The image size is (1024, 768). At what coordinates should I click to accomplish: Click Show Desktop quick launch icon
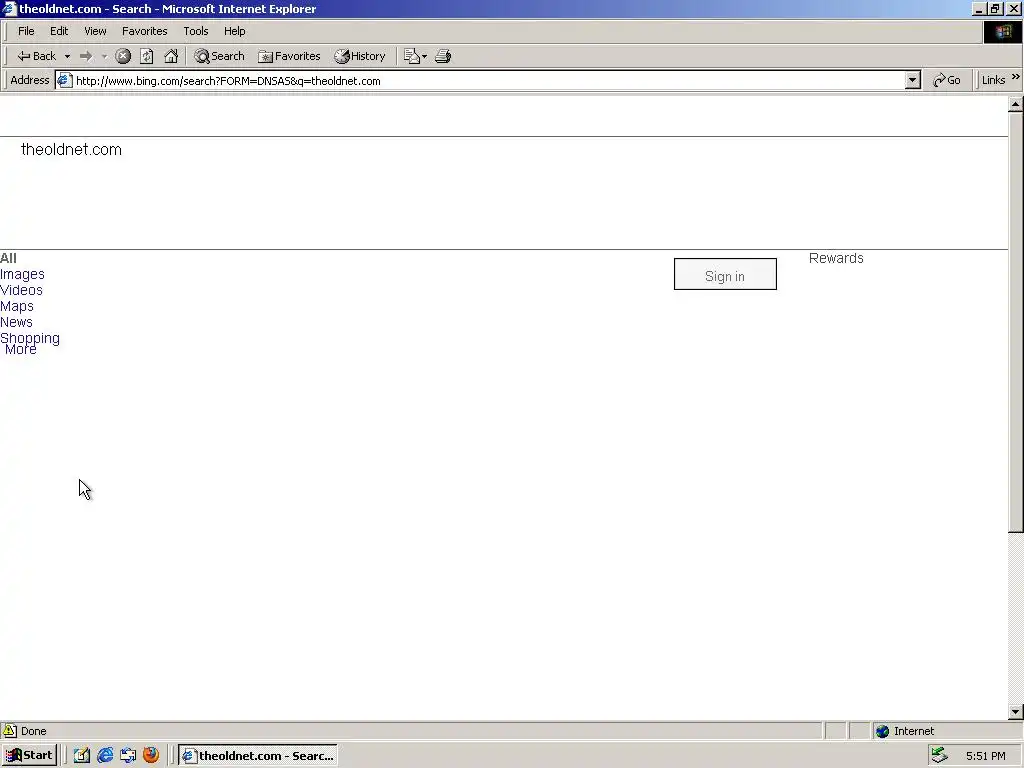[82, 756]
